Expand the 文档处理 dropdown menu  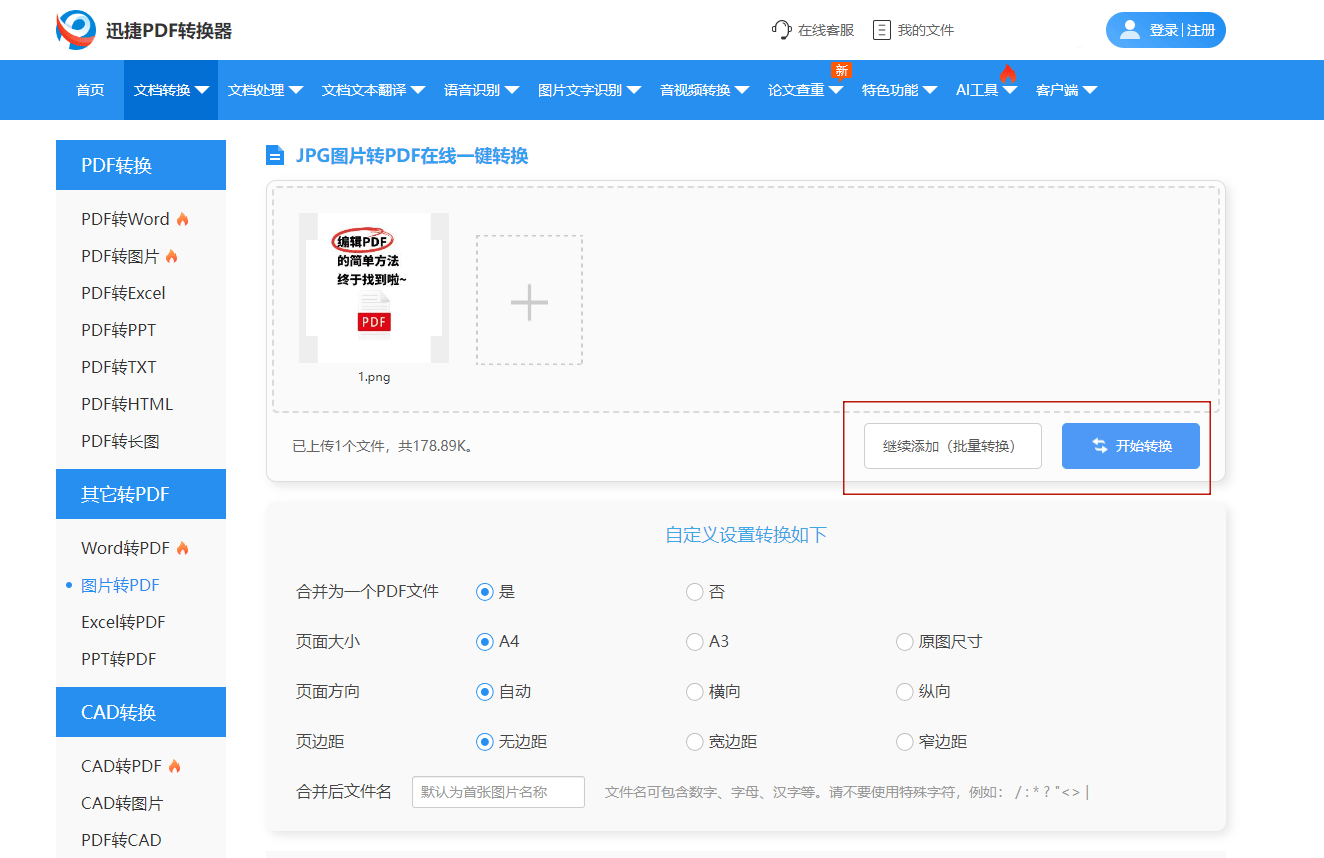(x=265, y=90)
